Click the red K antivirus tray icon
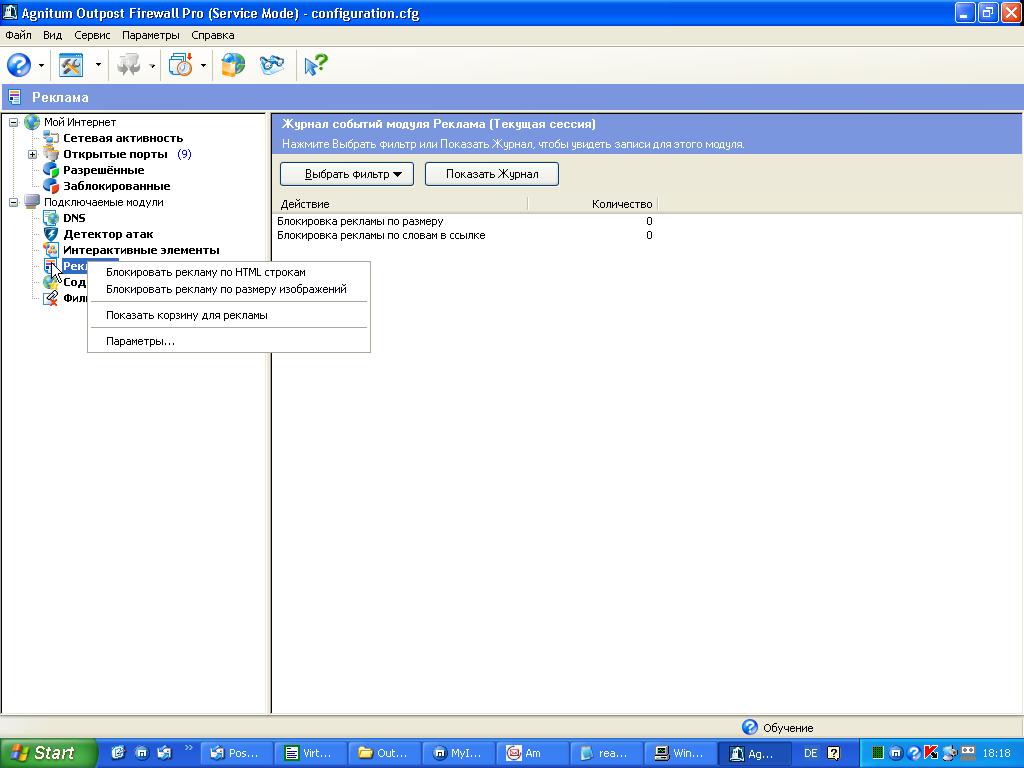 pyautogui.click(x=931, y=753)
